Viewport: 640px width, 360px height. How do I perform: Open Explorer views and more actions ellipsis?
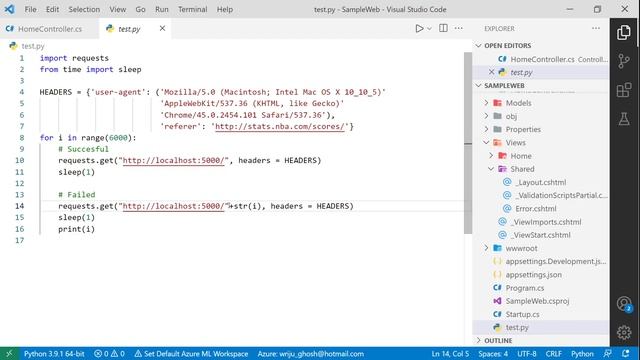pos(596,29)
